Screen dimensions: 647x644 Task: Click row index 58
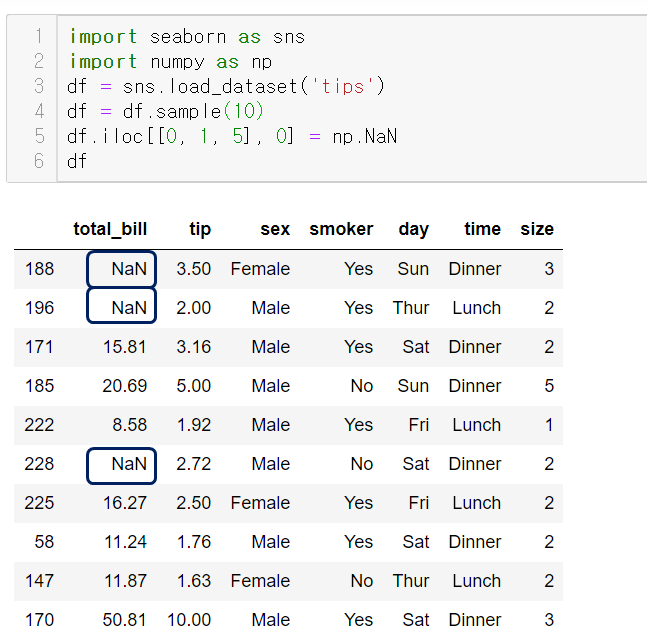[44, 542]
